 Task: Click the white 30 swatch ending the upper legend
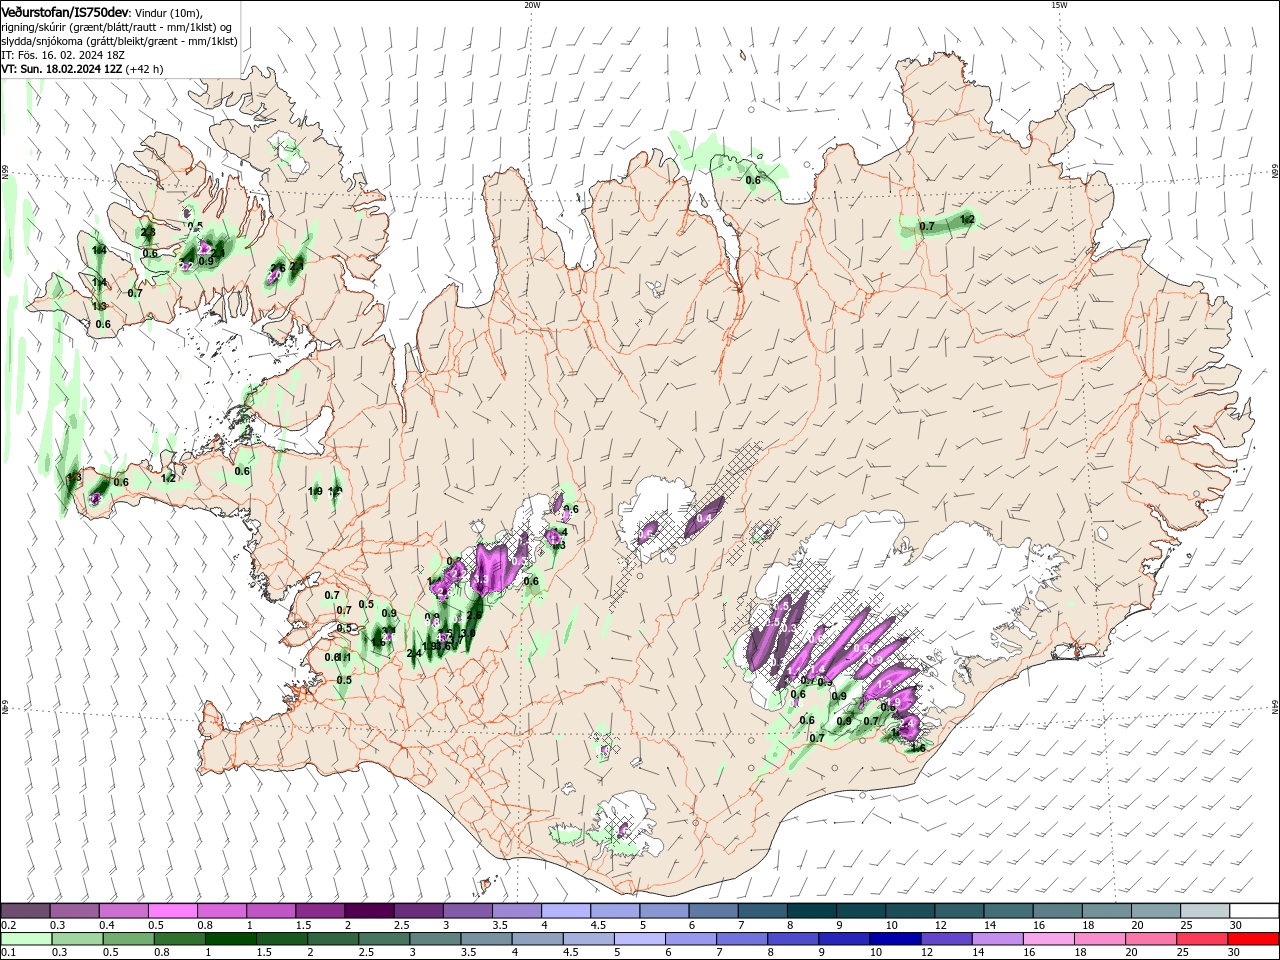pyautogui.click(x=1254, y=911)
